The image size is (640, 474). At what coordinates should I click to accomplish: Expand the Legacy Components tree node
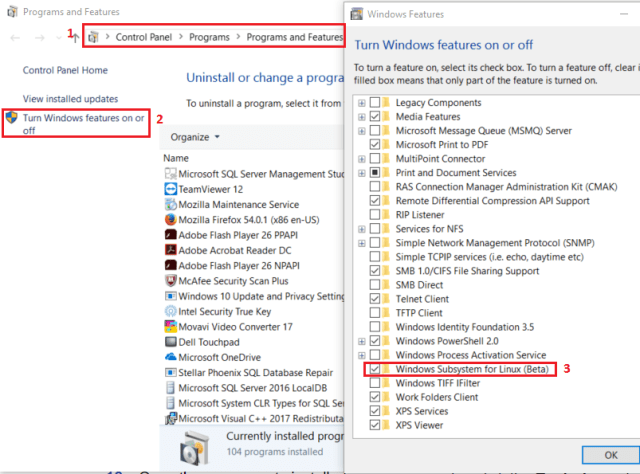362,103
